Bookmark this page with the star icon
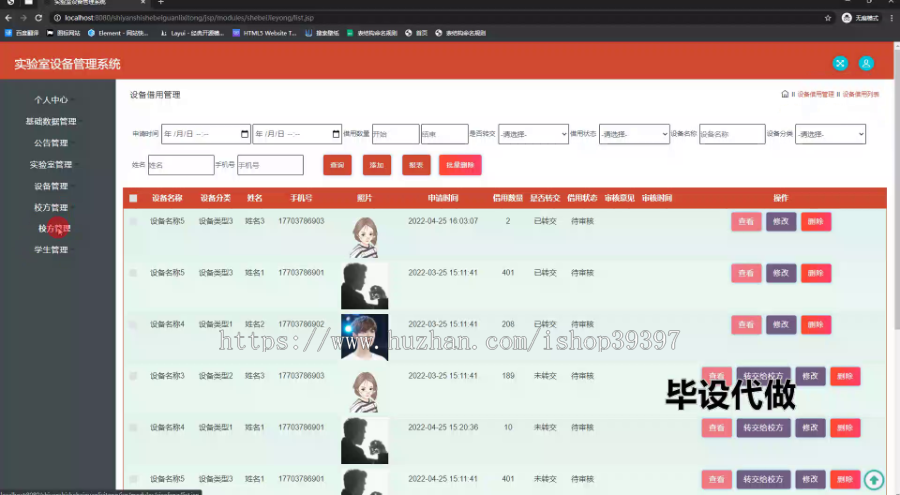This screenshot has height=495, width=900. click(828, 18)
